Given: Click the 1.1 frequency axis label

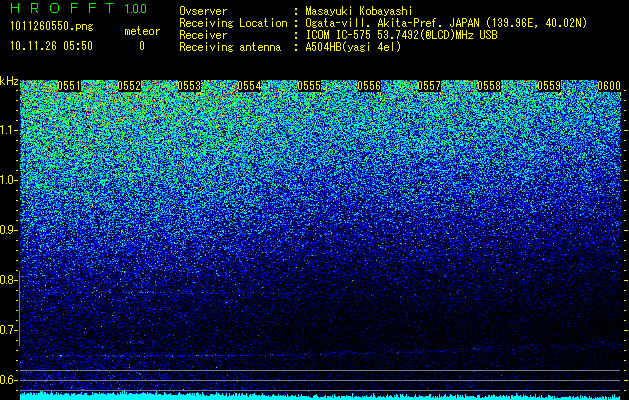Looking at the screenshot, I should coord(8,130).
